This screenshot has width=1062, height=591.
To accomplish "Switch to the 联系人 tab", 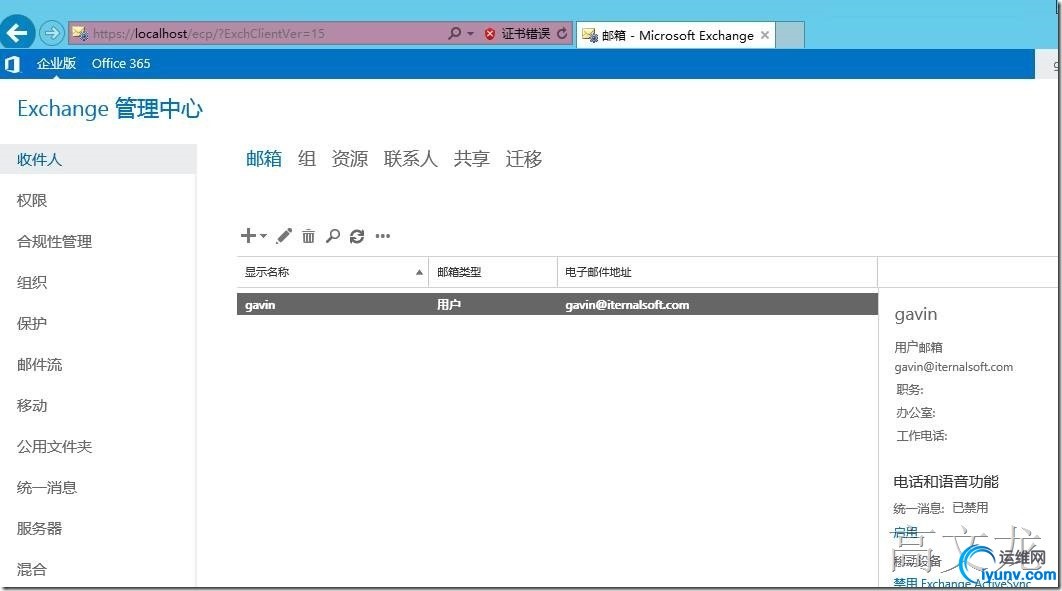I will [x=410, y=158].
